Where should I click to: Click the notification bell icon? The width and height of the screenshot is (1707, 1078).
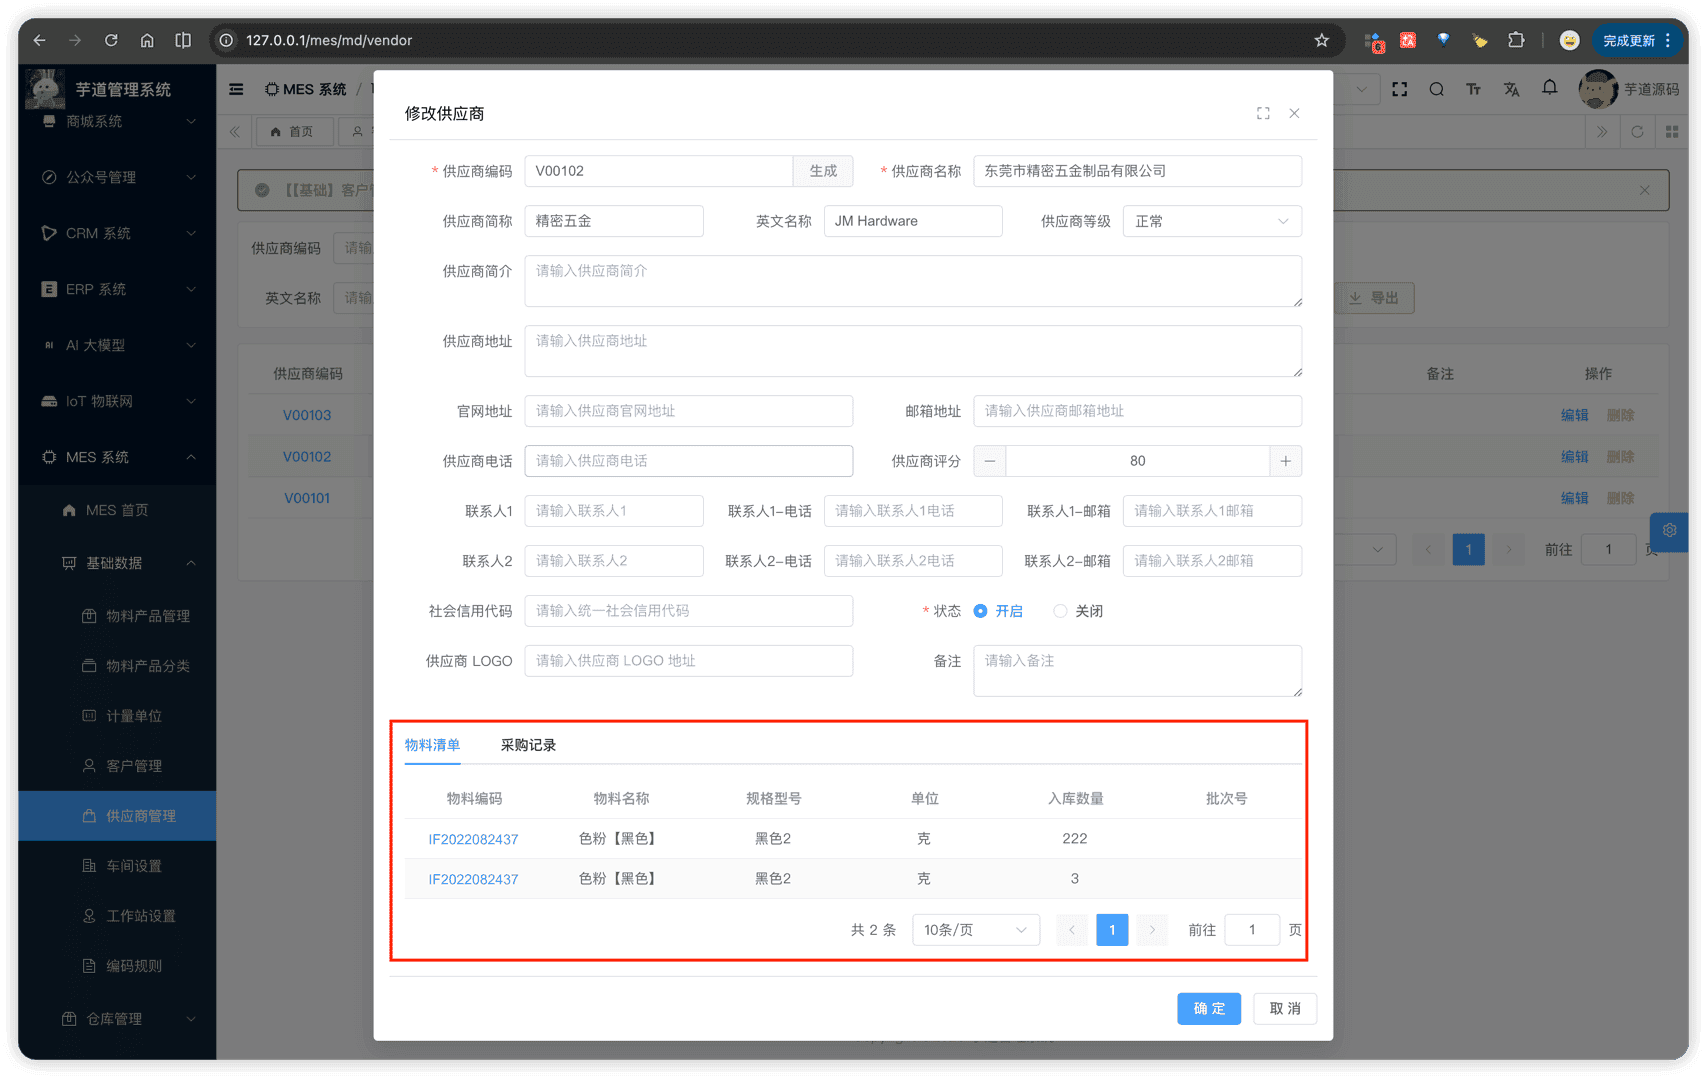click(1549, 88)
